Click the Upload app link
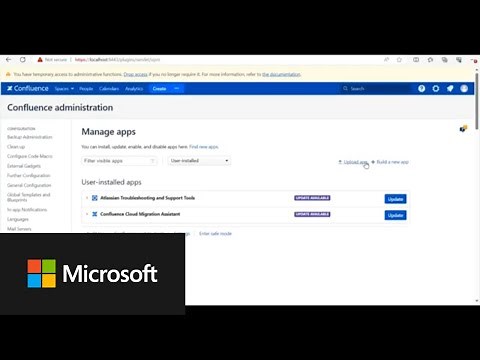Image resolution: width=480 pixels, height=360 pixels. (x=353, y=162)
